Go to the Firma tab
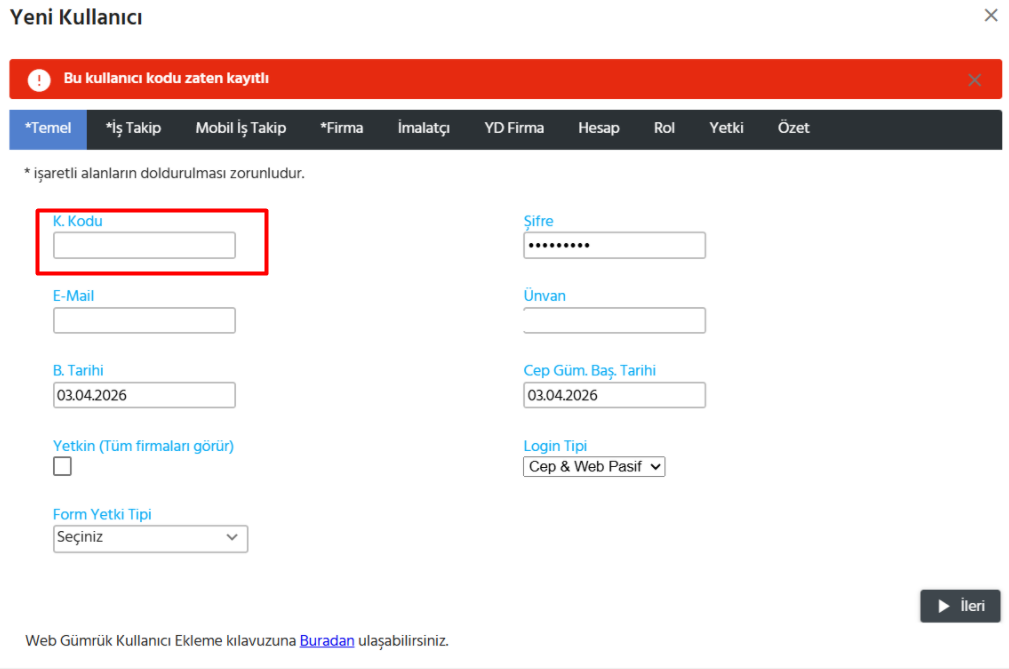This screenshot has height=669, width=1009. click(341, 128)
